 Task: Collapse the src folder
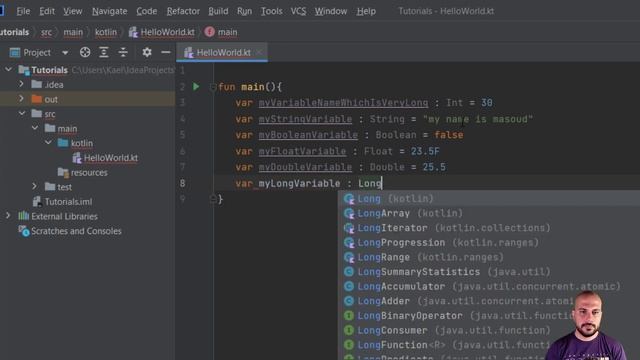click(21, 113)
